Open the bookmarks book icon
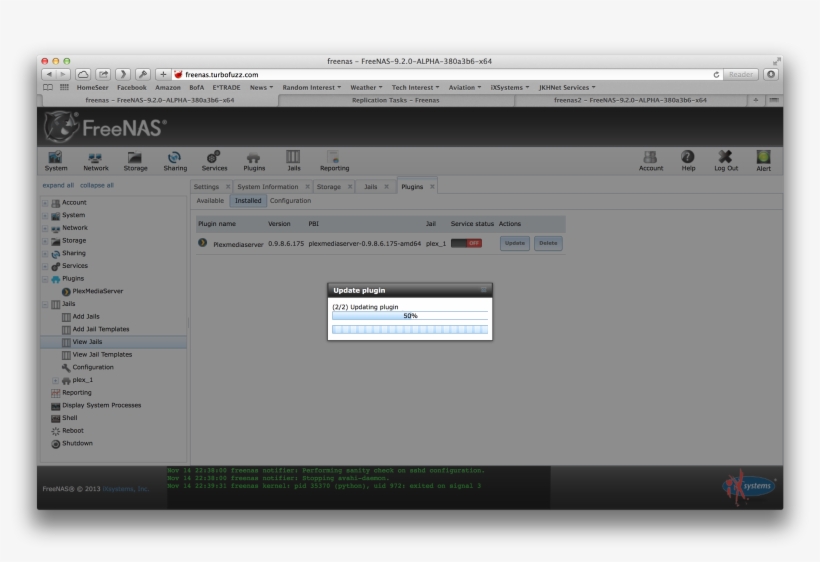The image size is (820, 562). pos(48,87)
